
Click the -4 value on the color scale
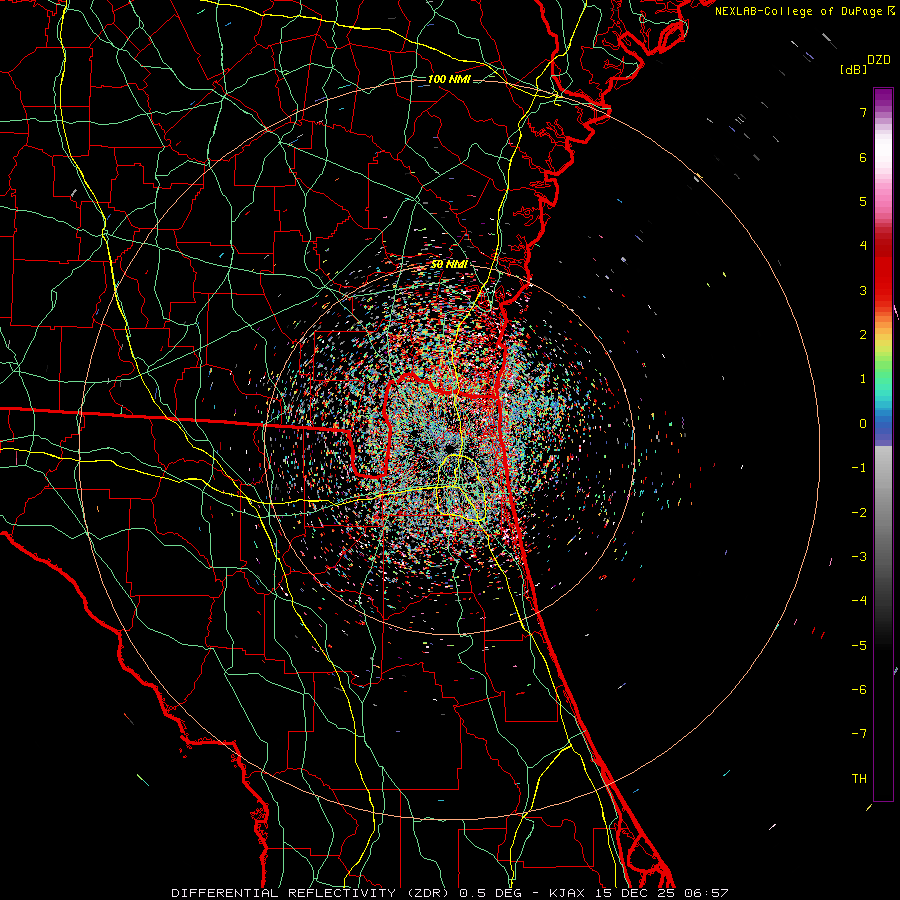(x=859, y=601)
